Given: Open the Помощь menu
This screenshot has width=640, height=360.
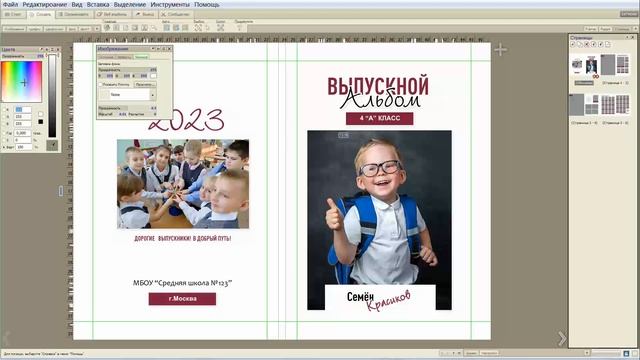Looking at the screenshot, I should coord(207,4).
